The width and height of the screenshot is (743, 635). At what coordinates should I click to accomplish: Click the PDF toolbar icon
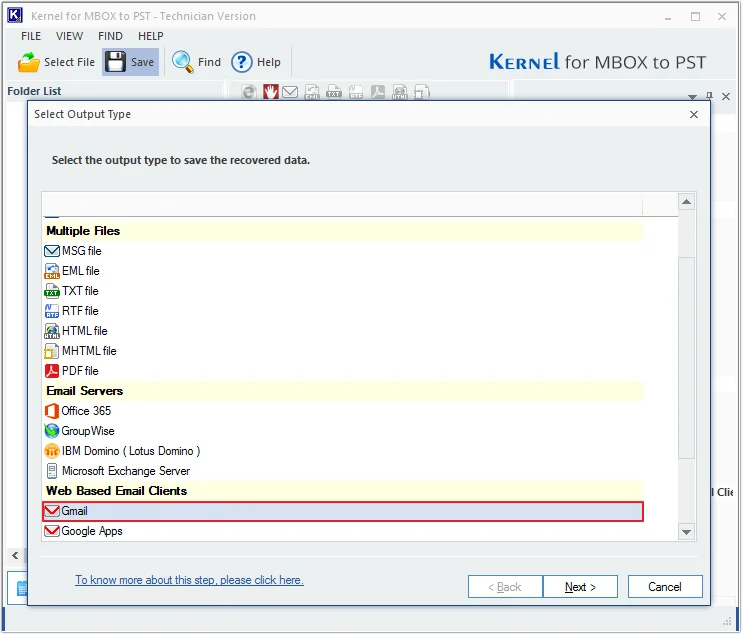point(378,92)
